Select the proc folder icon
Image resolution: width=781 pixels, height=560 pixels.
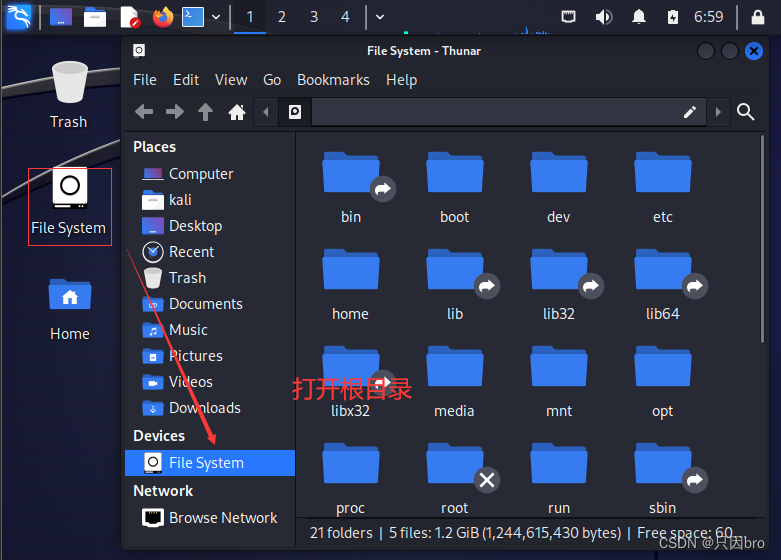click(x=351, y=463)
